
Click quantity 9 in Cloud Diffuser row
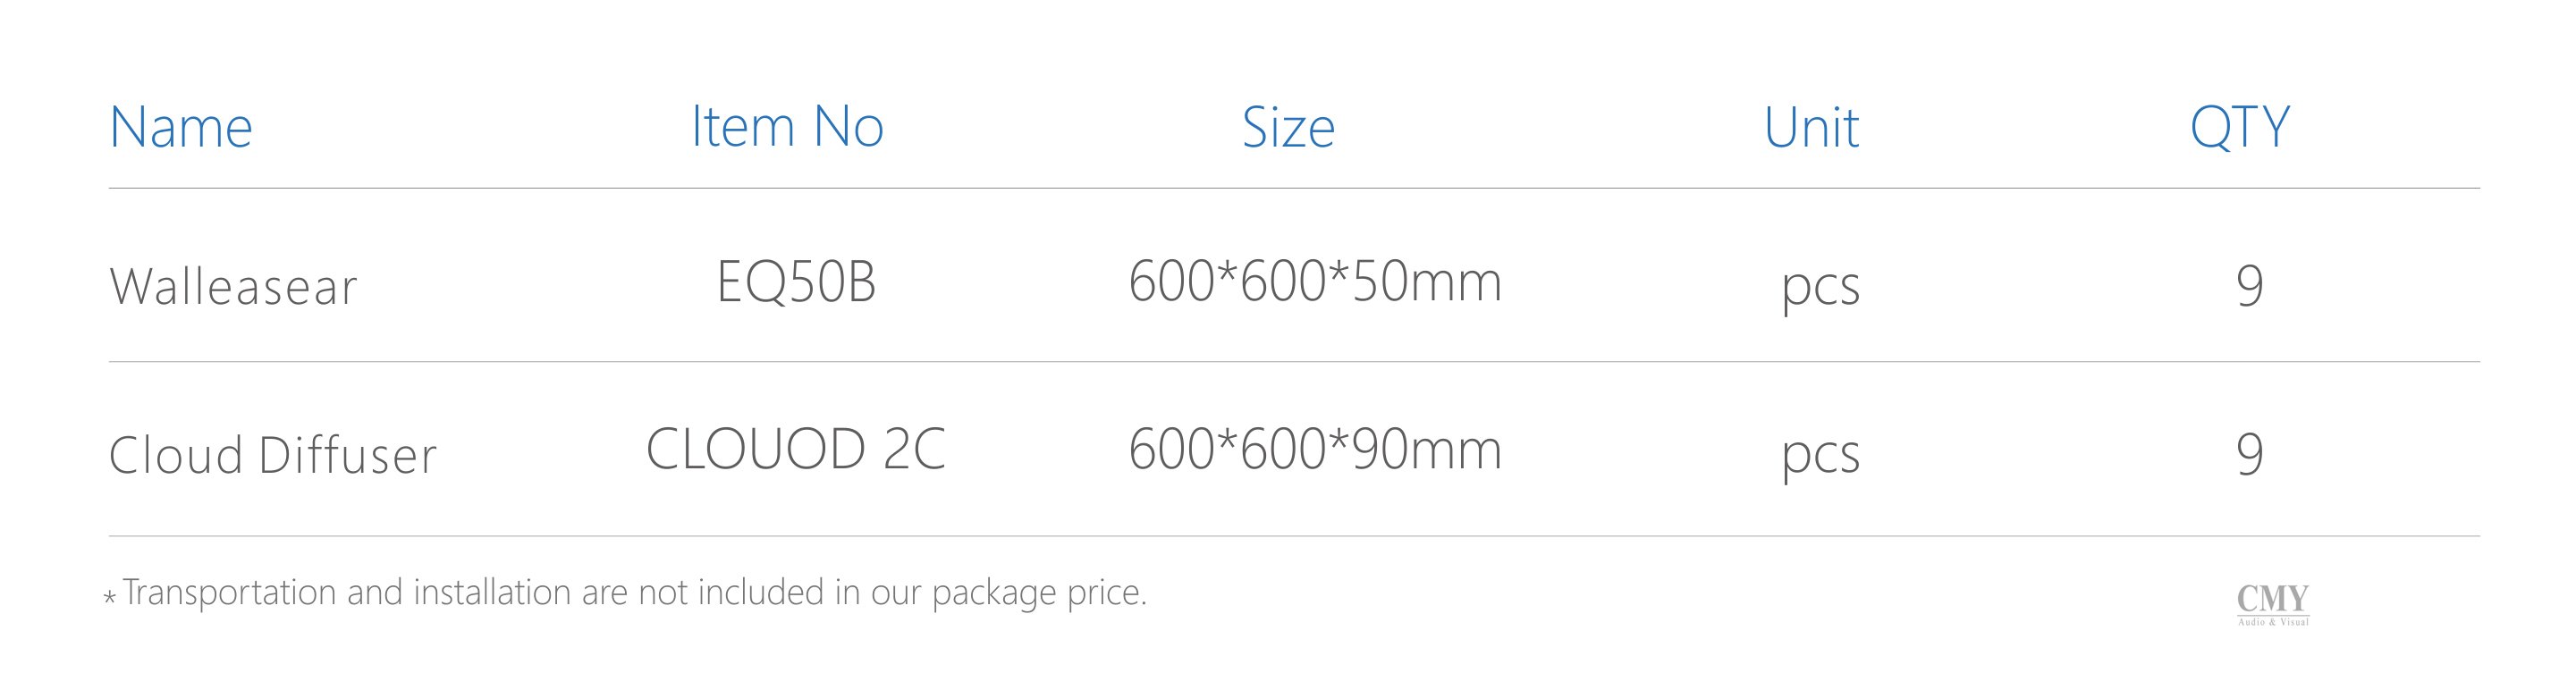tap(2250, 455)
